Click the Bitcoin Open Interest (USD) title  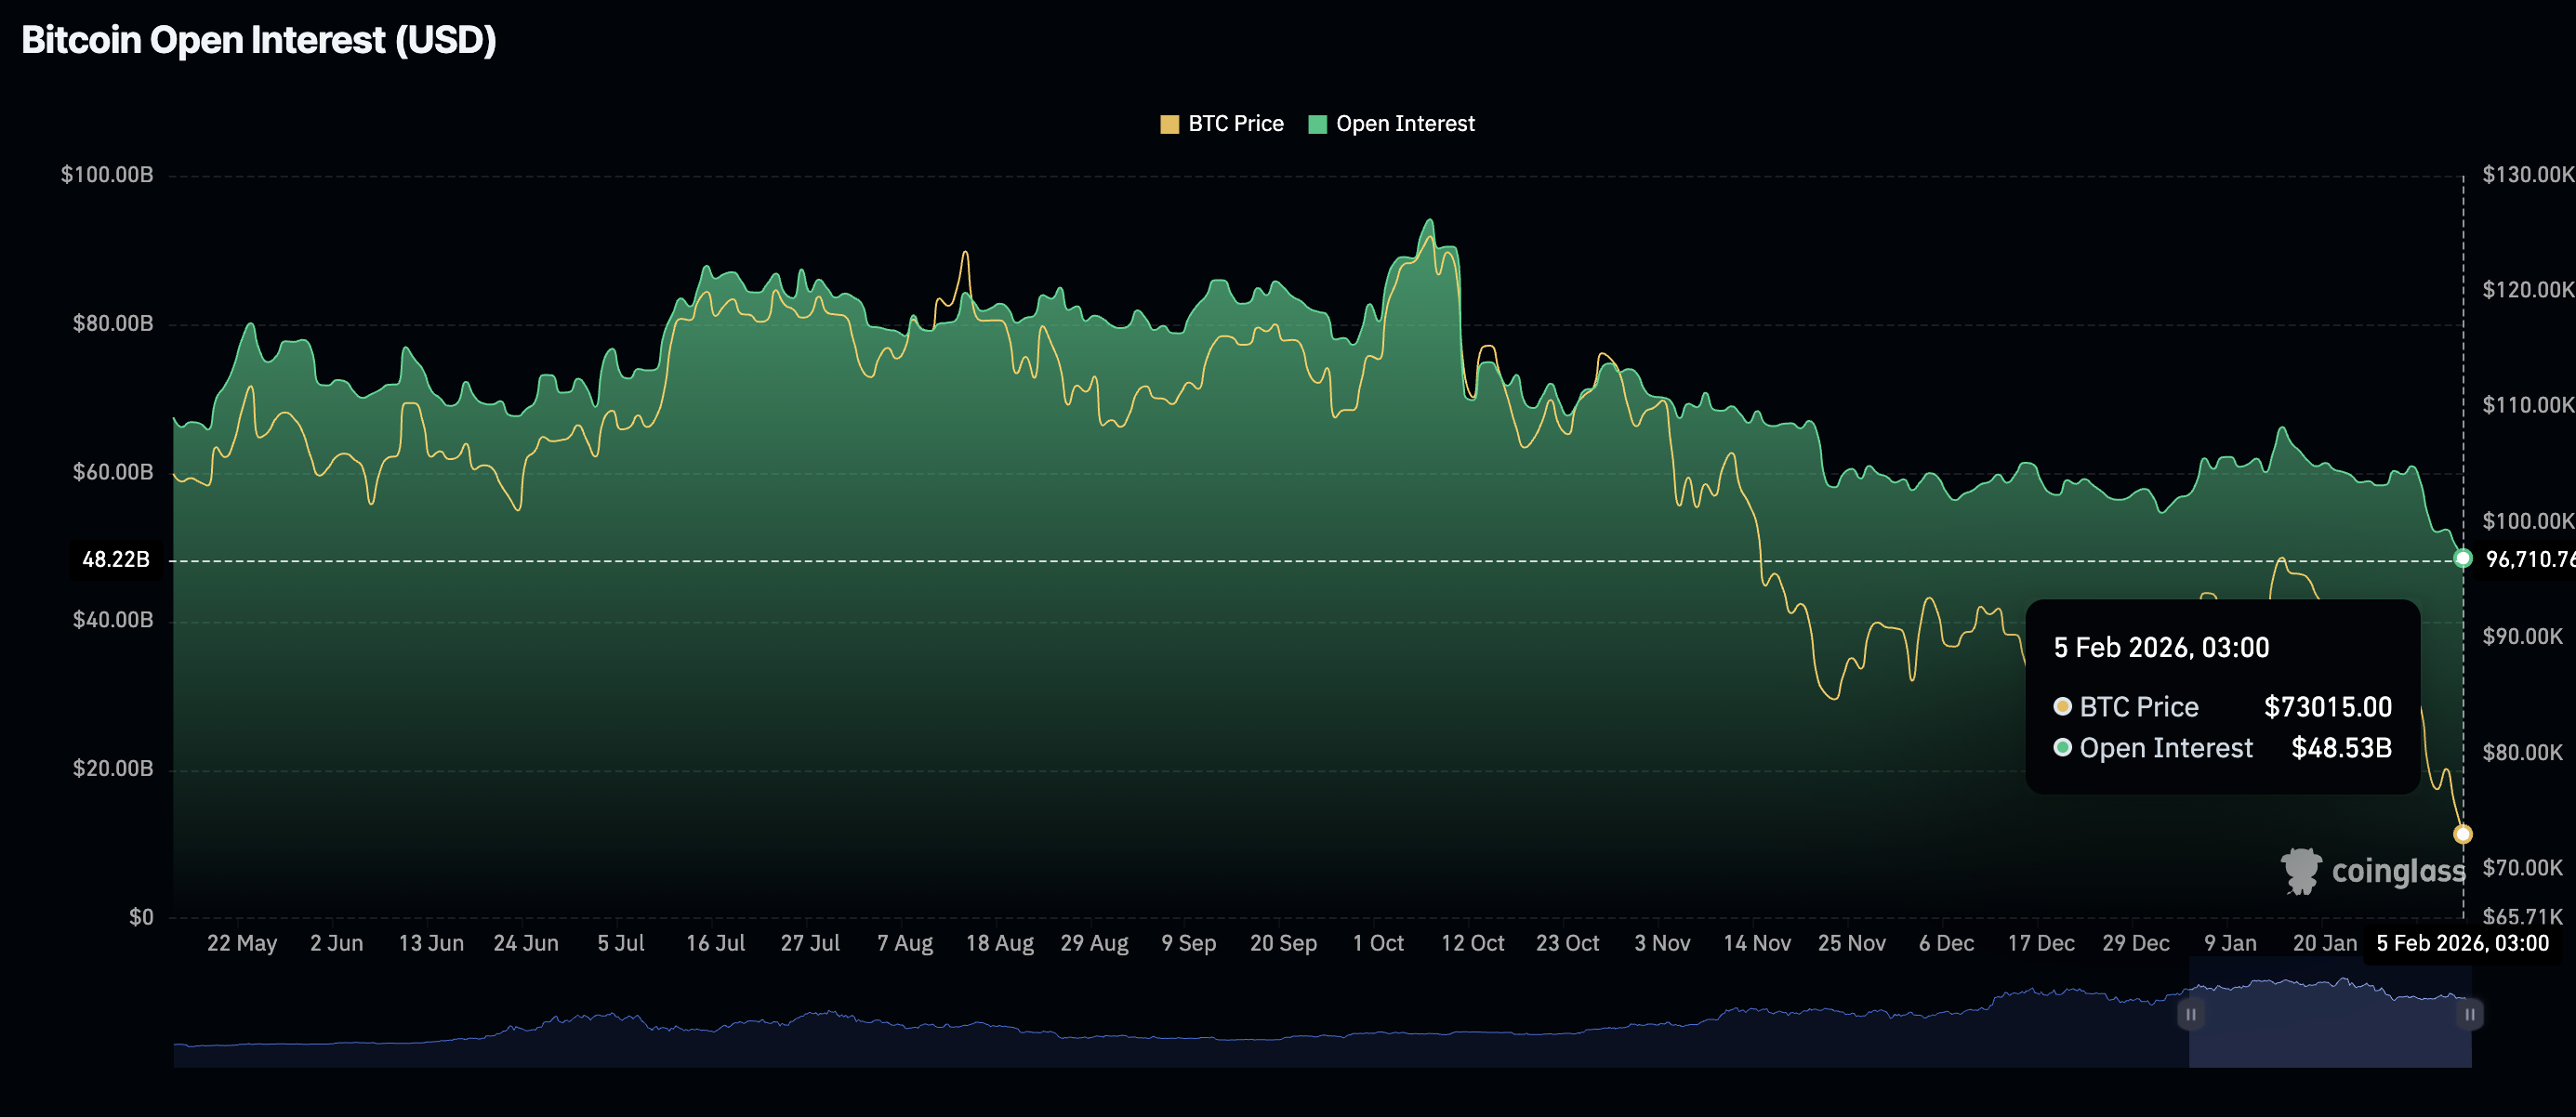coord(259,40)
